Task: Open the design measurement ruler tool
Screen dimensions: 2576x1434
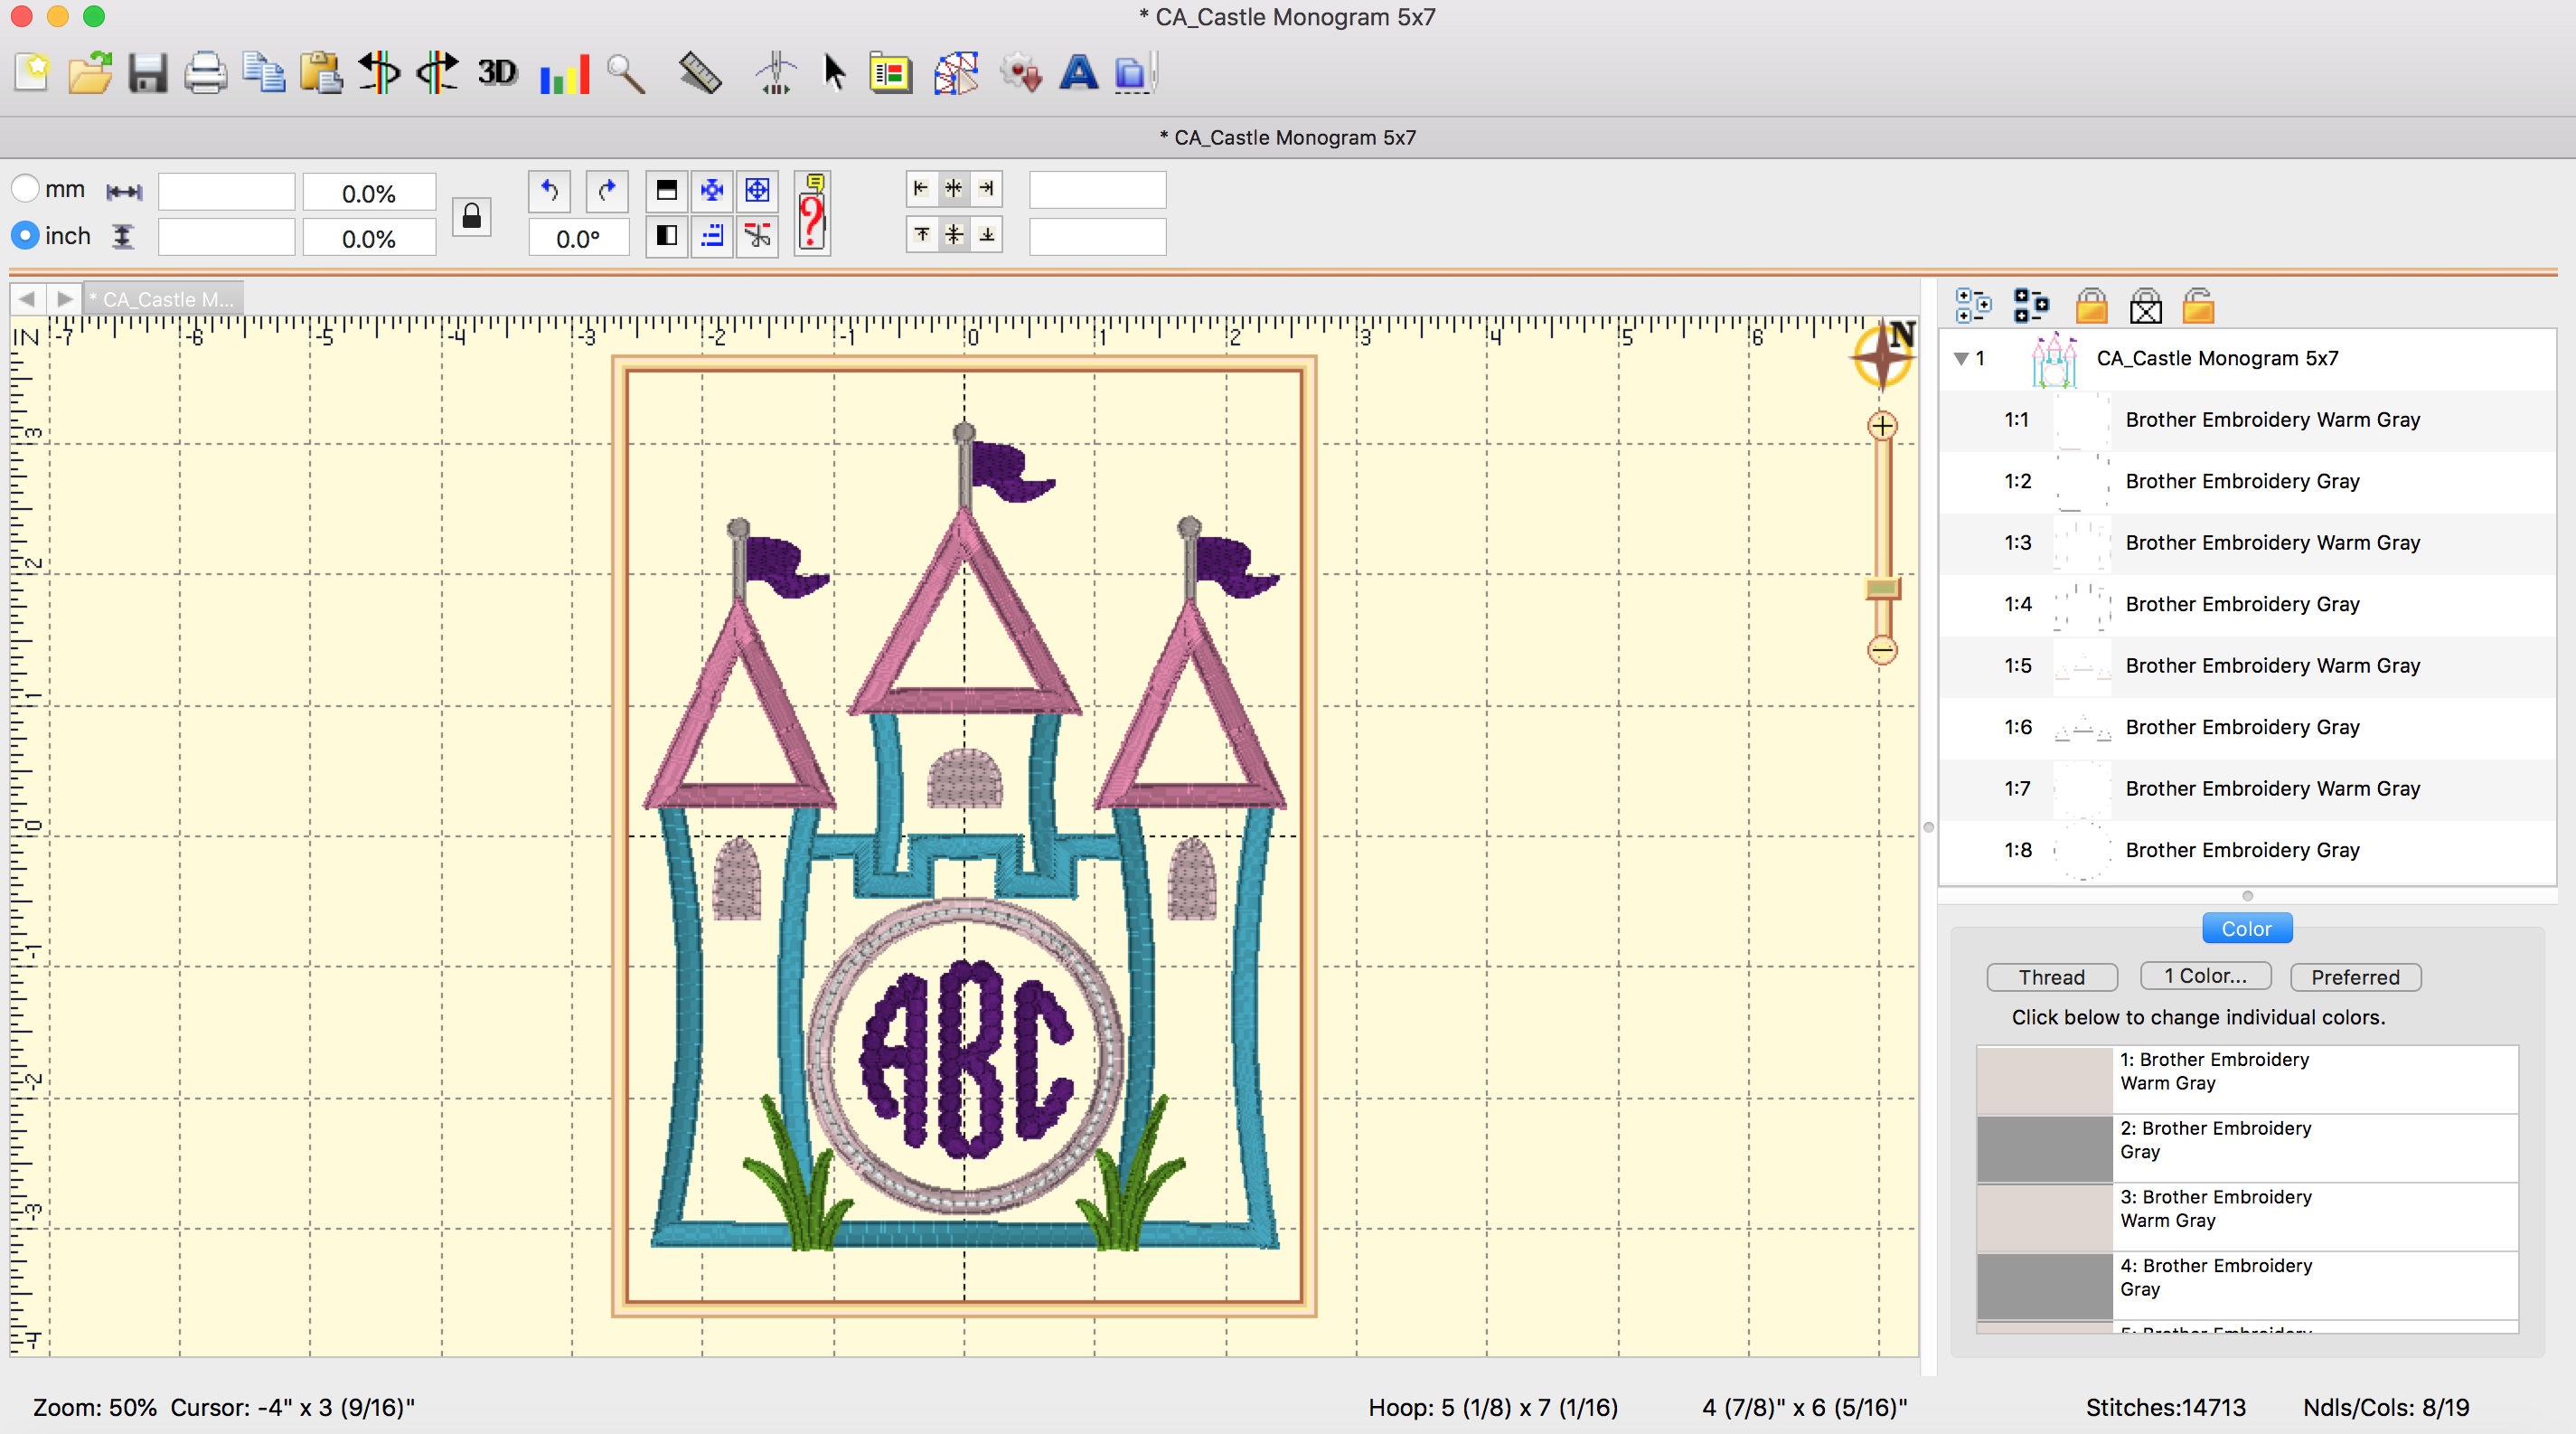Action: pyautogui.click(x=699, y=73)
